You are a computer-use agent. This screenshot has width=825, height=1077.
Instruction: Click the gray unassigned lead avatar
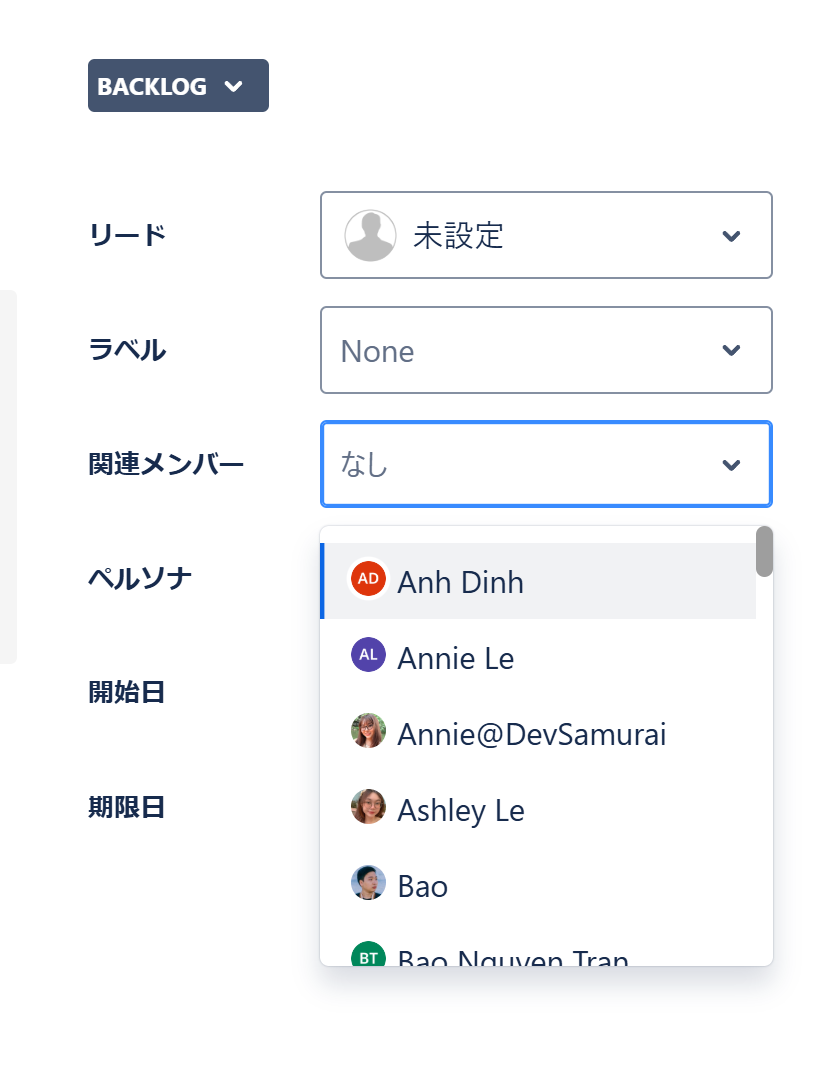tap(370, 236)
